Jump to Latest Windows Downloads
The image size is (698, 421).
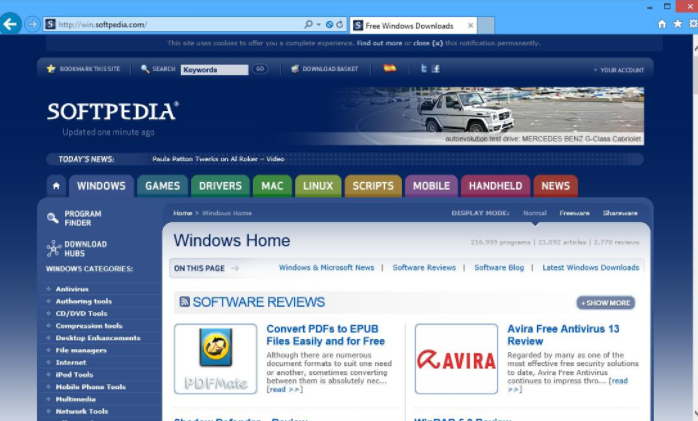[591, 267]
